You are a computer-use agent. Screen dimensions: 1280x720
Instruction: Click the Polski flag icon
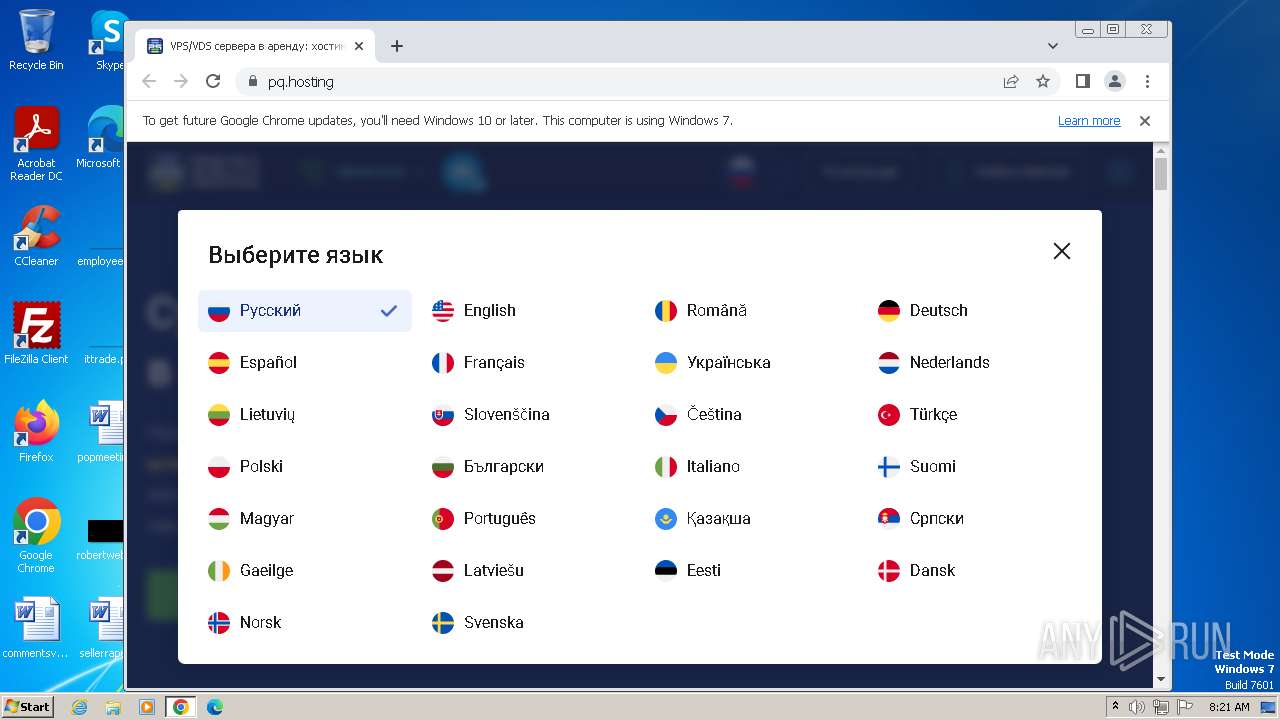coord(219,467)
